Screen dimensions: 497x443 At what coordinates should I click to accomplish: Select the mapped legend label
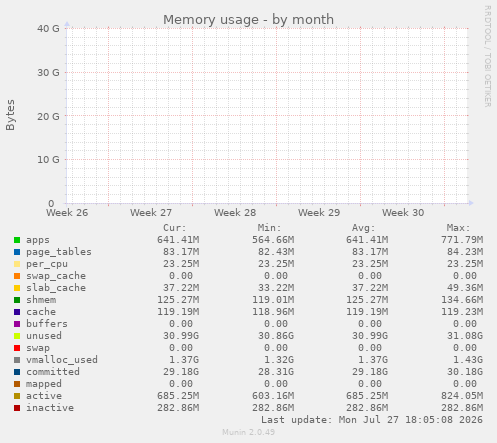pos(44,384)
